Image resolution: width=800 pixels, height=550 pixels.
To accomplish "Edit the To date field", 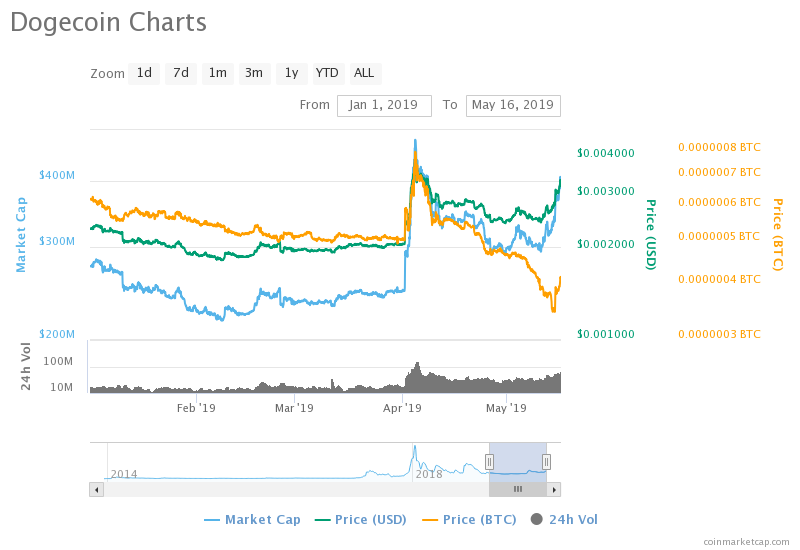I will click(x=513, y=106).
